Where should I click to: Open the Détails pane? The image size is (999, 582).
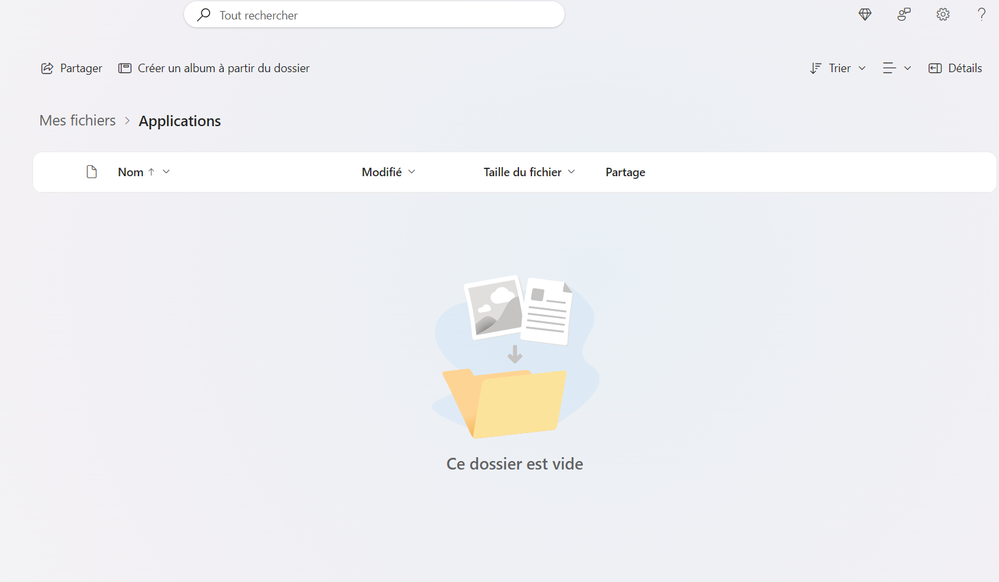click(x=955, y=68)
